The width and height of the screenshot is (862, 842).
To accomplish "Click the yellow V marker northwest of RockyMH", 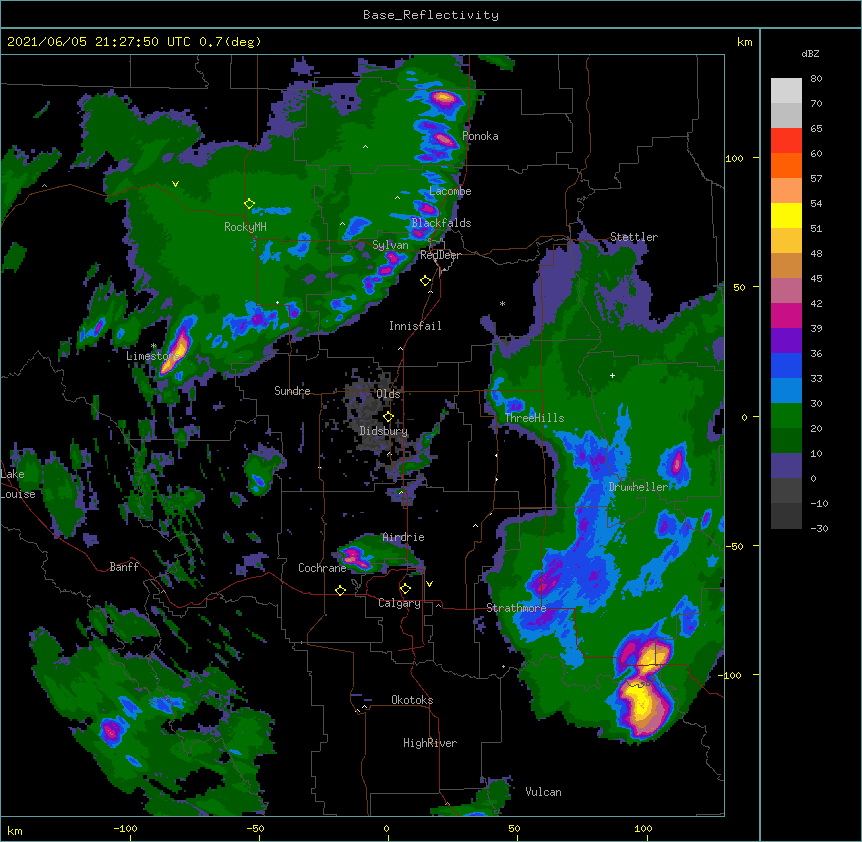I will pos(175,184).
